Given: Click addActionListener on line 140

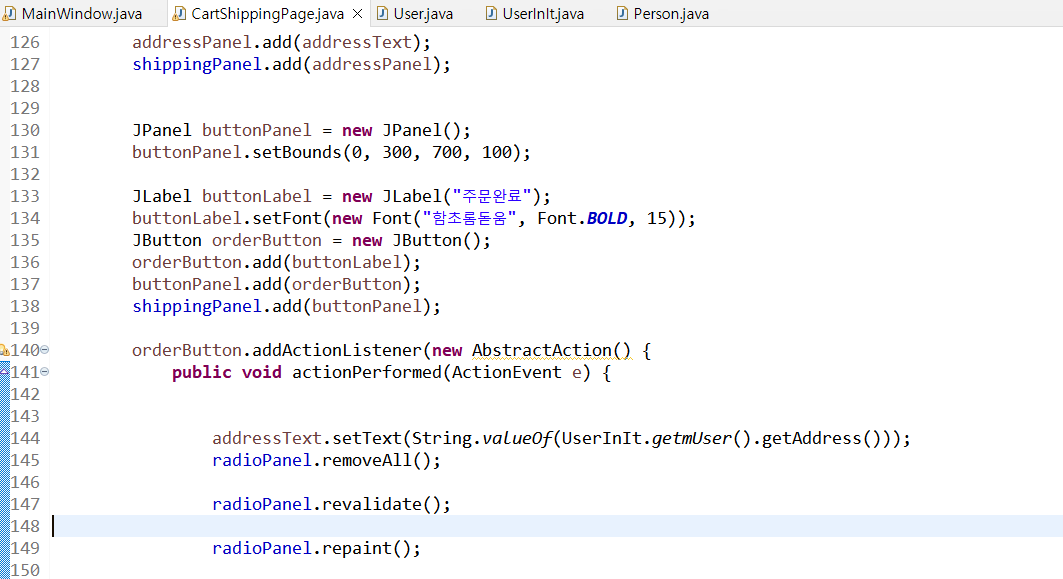Looking at the screenshot, I should pos(337,351).
